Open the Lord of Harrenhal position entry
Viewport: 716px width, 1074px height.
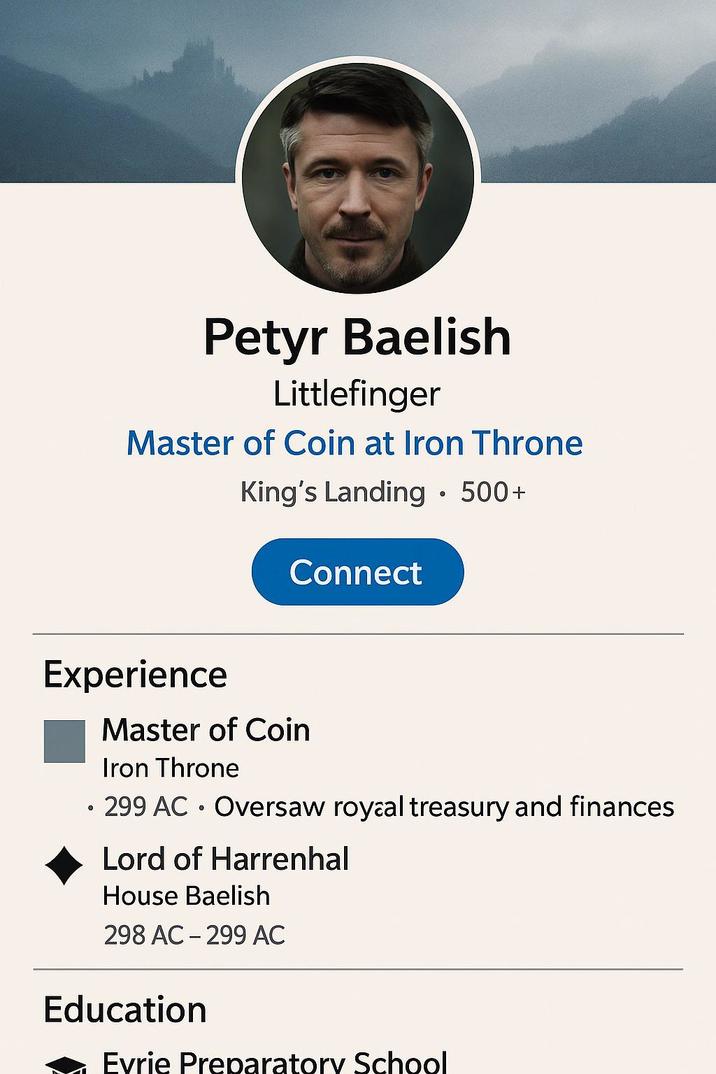[224, 859]
